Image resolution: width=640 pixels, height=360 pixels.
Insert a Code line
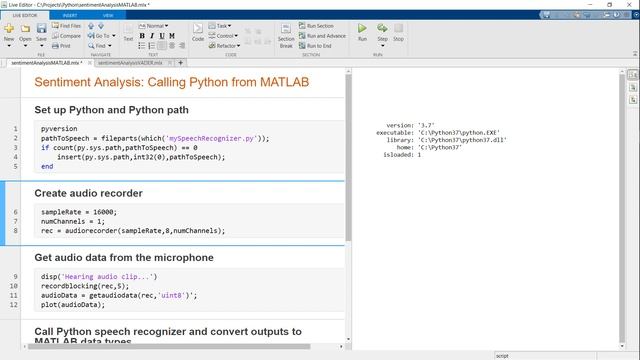198,33
